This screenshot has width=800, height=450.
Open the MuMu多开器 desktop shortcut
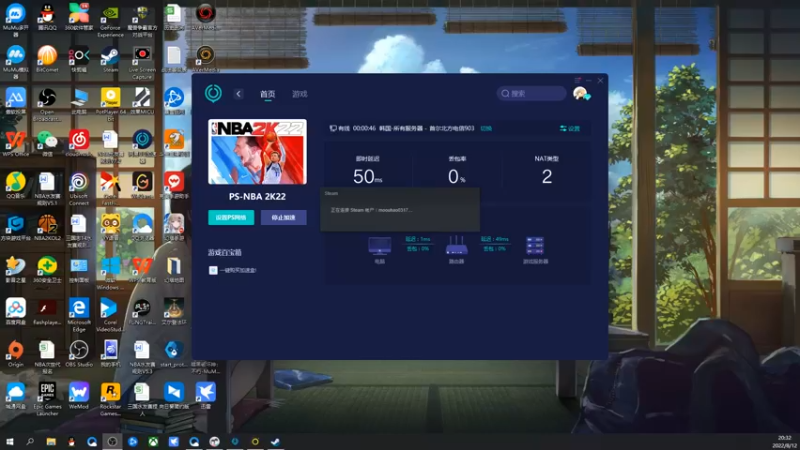[x=15, y=20]
